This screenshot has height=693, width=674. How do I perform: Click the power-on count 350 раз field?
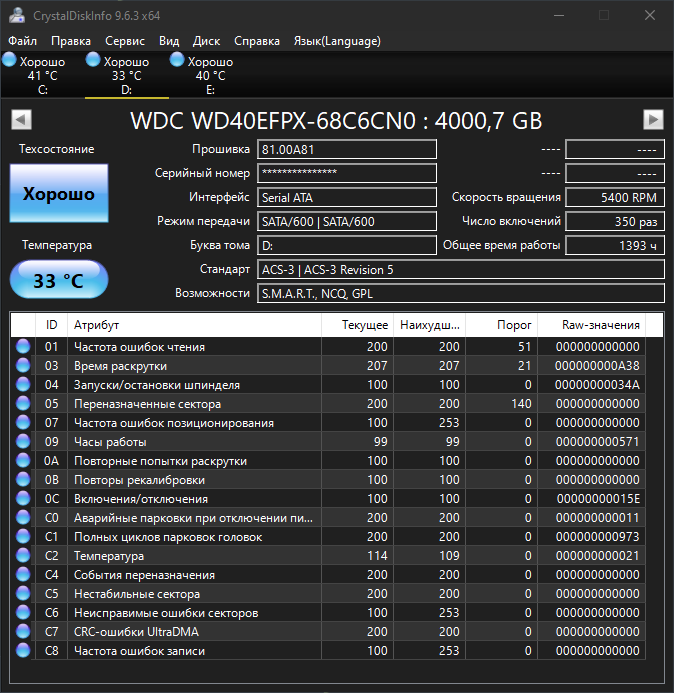click(x=615, y=221)
